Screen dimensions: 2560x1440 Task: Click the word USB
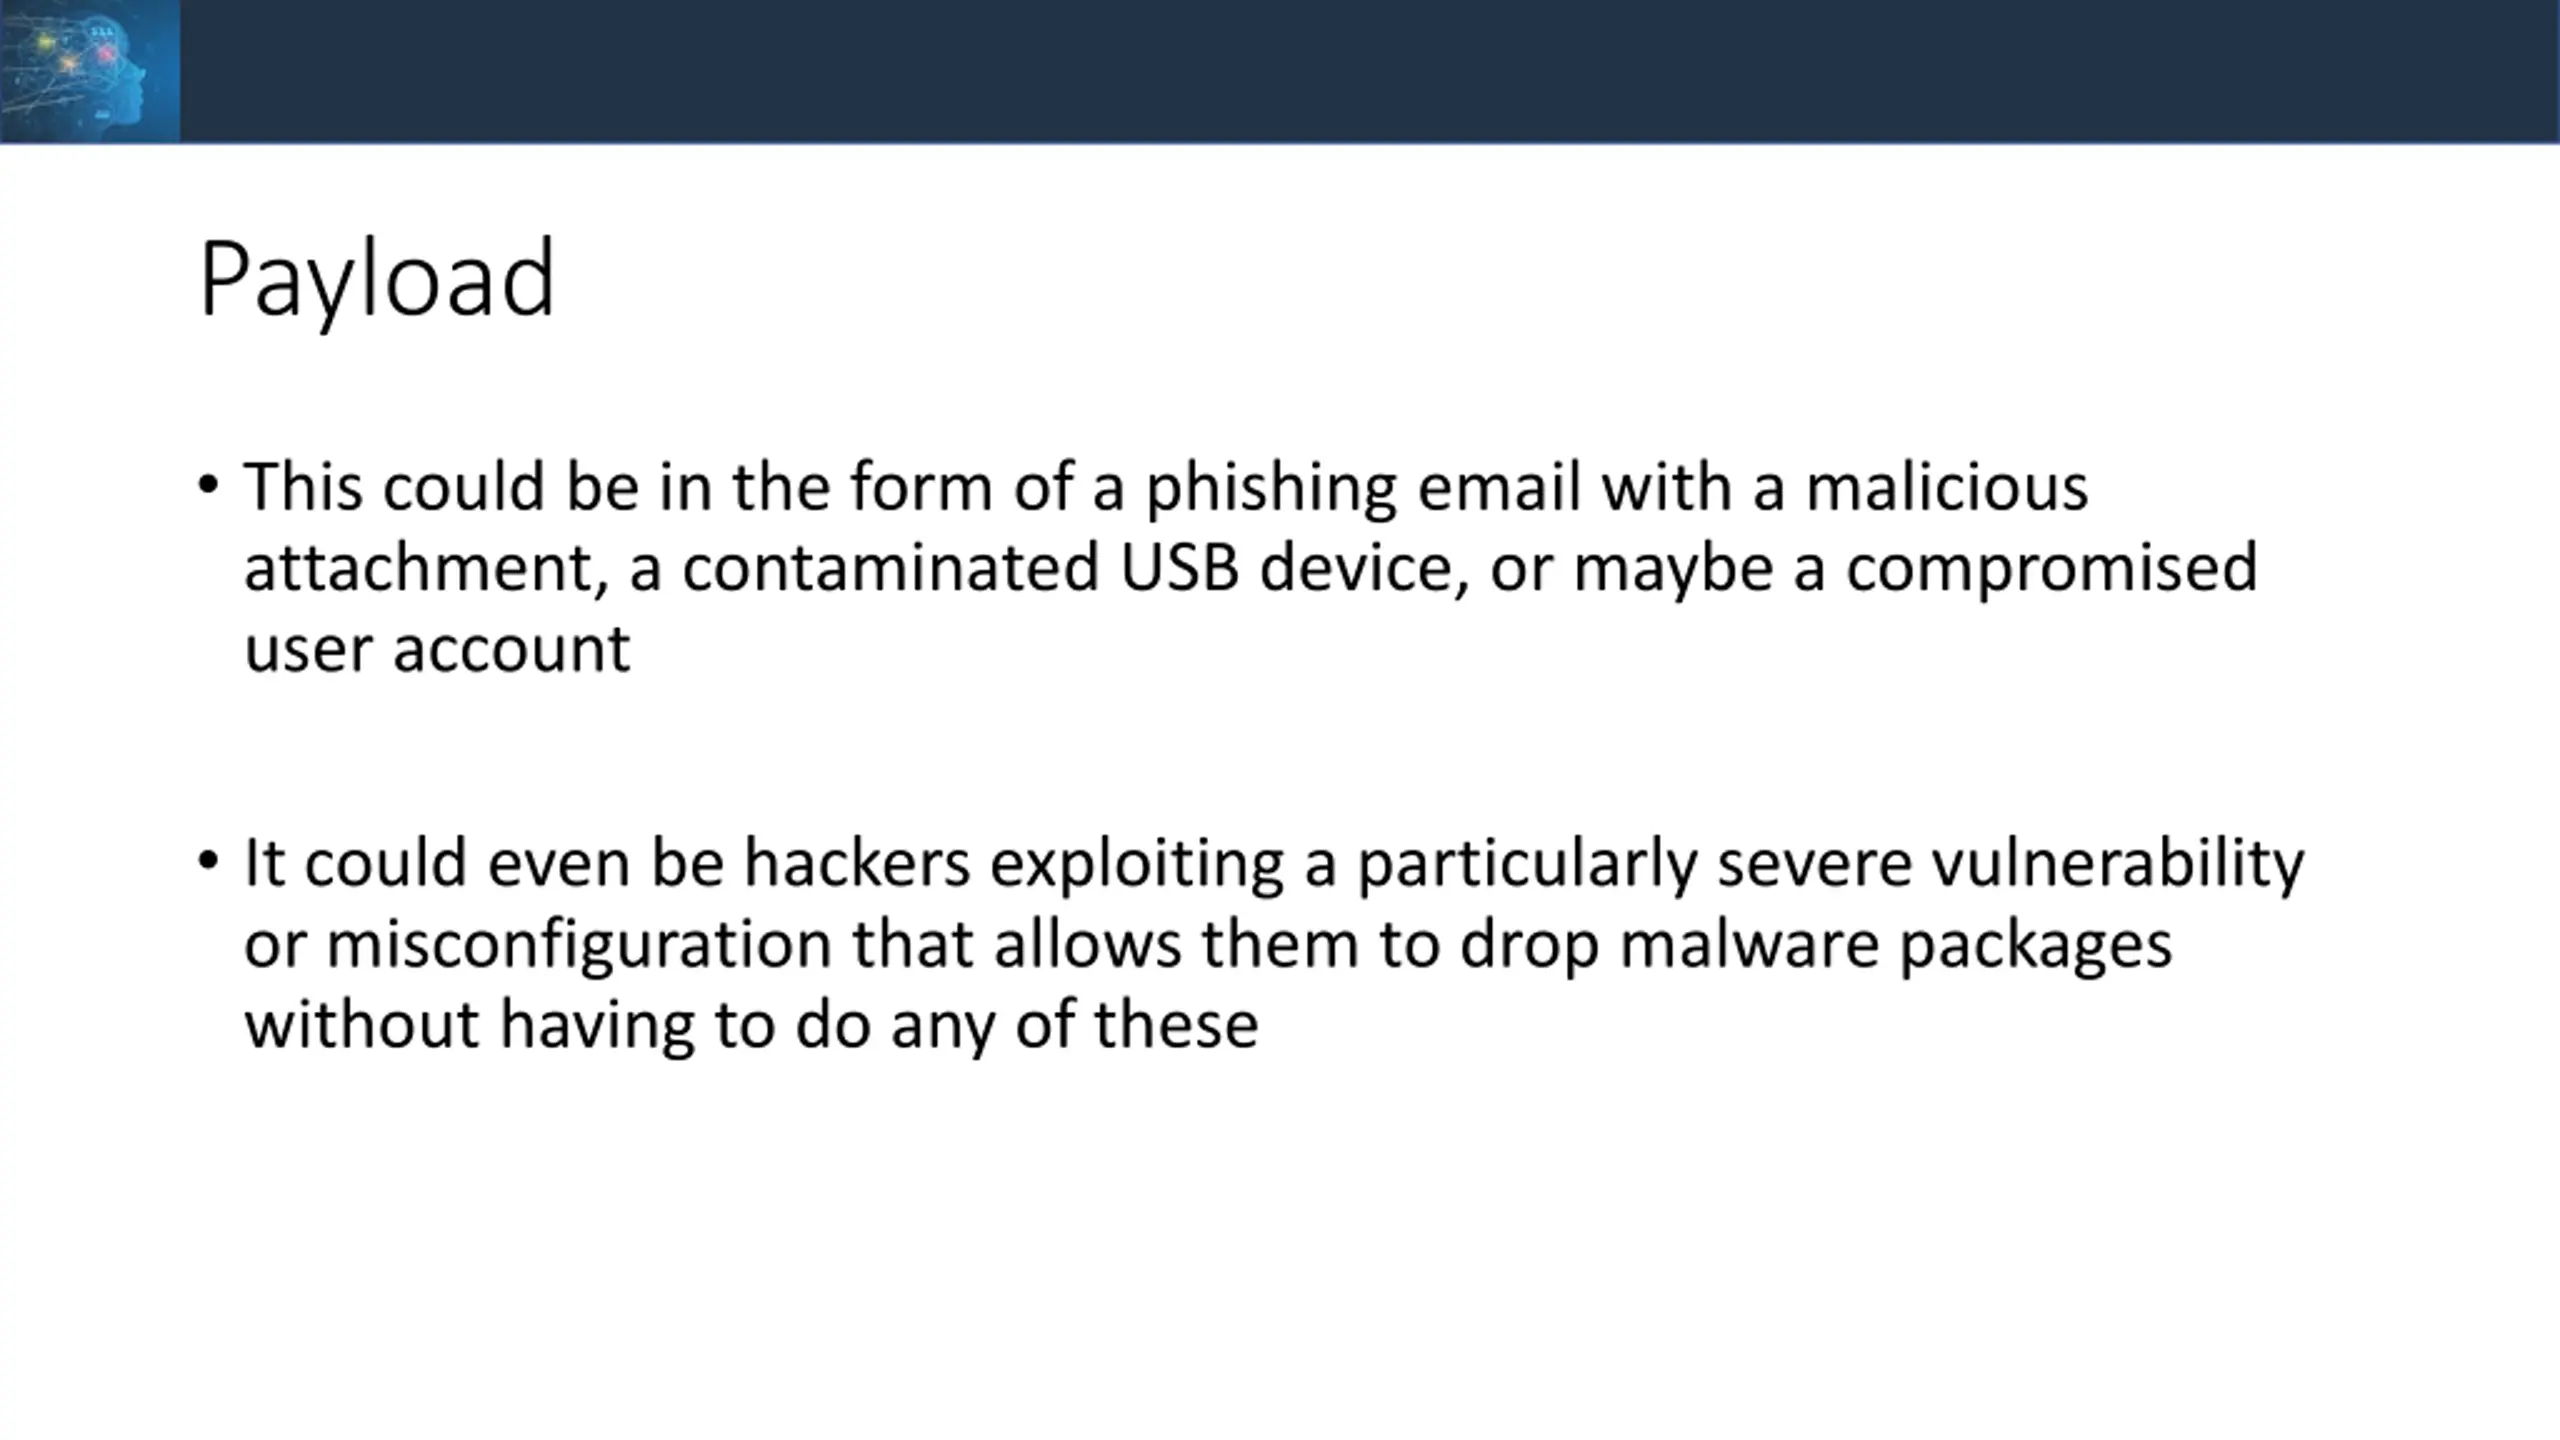1179,567
